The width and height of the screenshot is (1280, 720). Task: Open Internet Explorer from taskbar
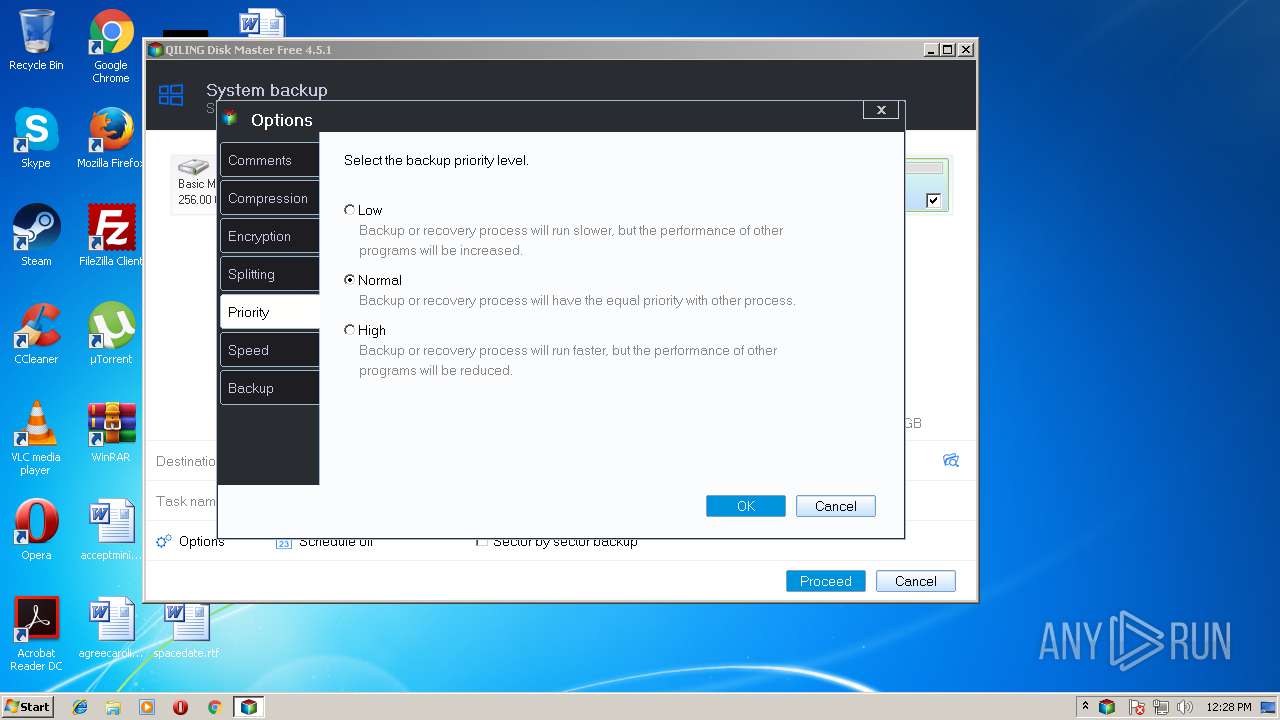click(80, 707)
